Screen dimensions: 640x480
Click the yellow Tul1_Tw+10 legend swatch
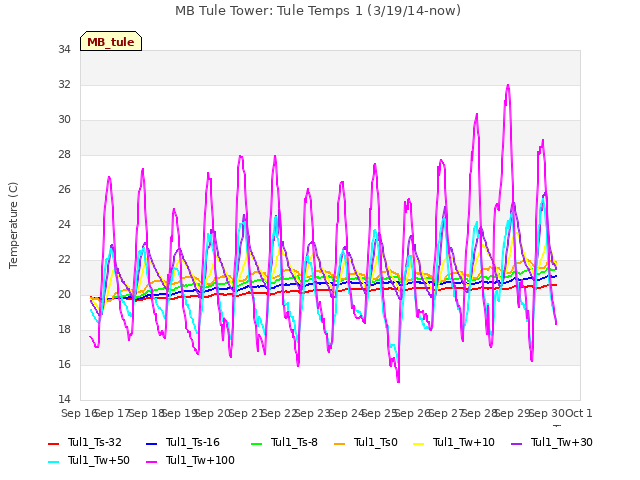(419, 443)
